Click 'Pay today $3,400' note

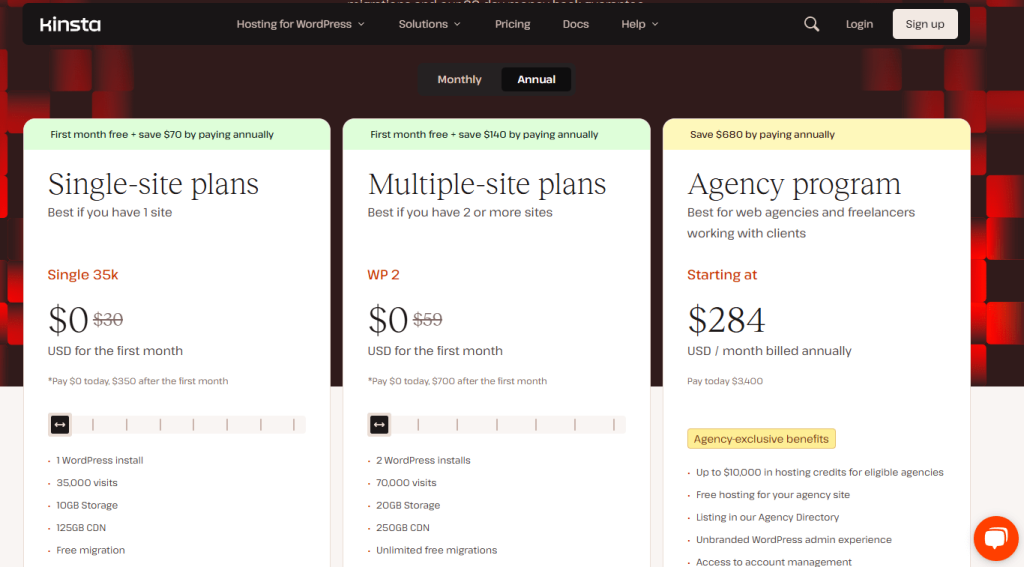[x=725, y=381]
